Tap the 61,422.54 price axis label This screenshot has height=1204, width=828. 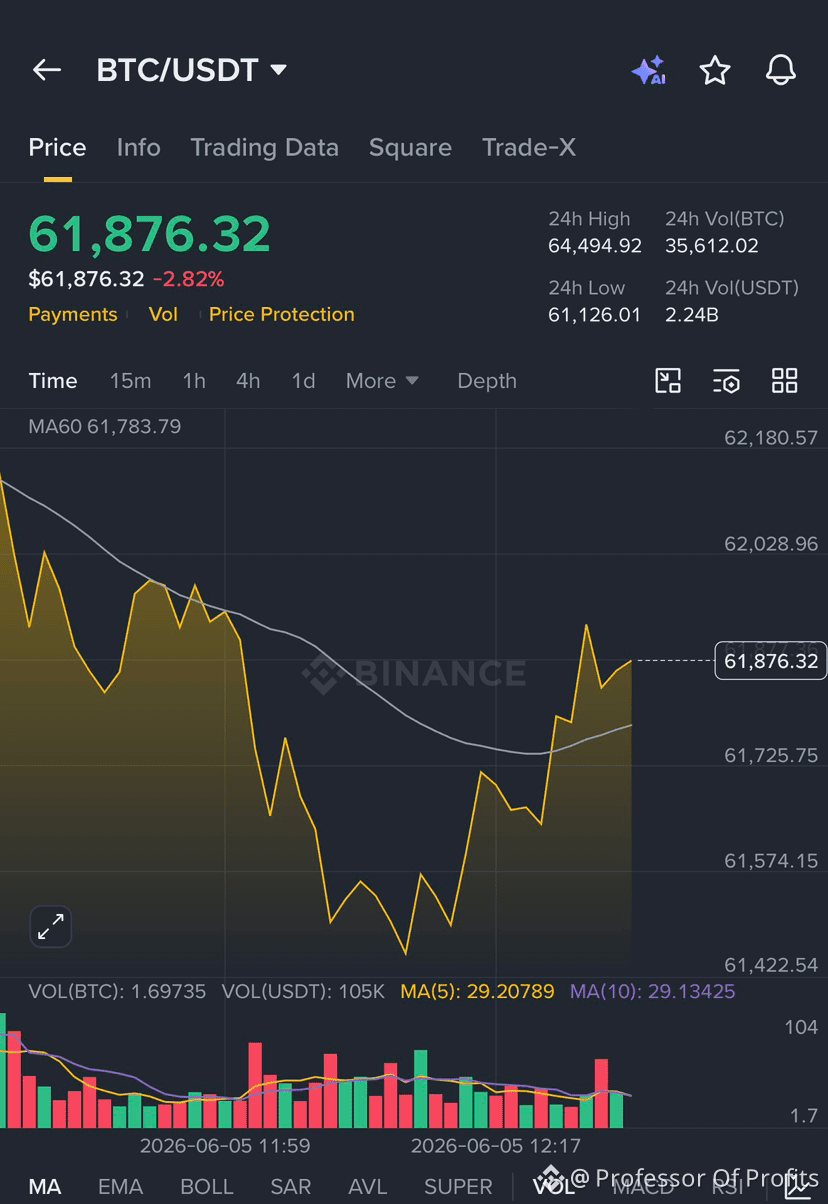(x=771, y=965)
